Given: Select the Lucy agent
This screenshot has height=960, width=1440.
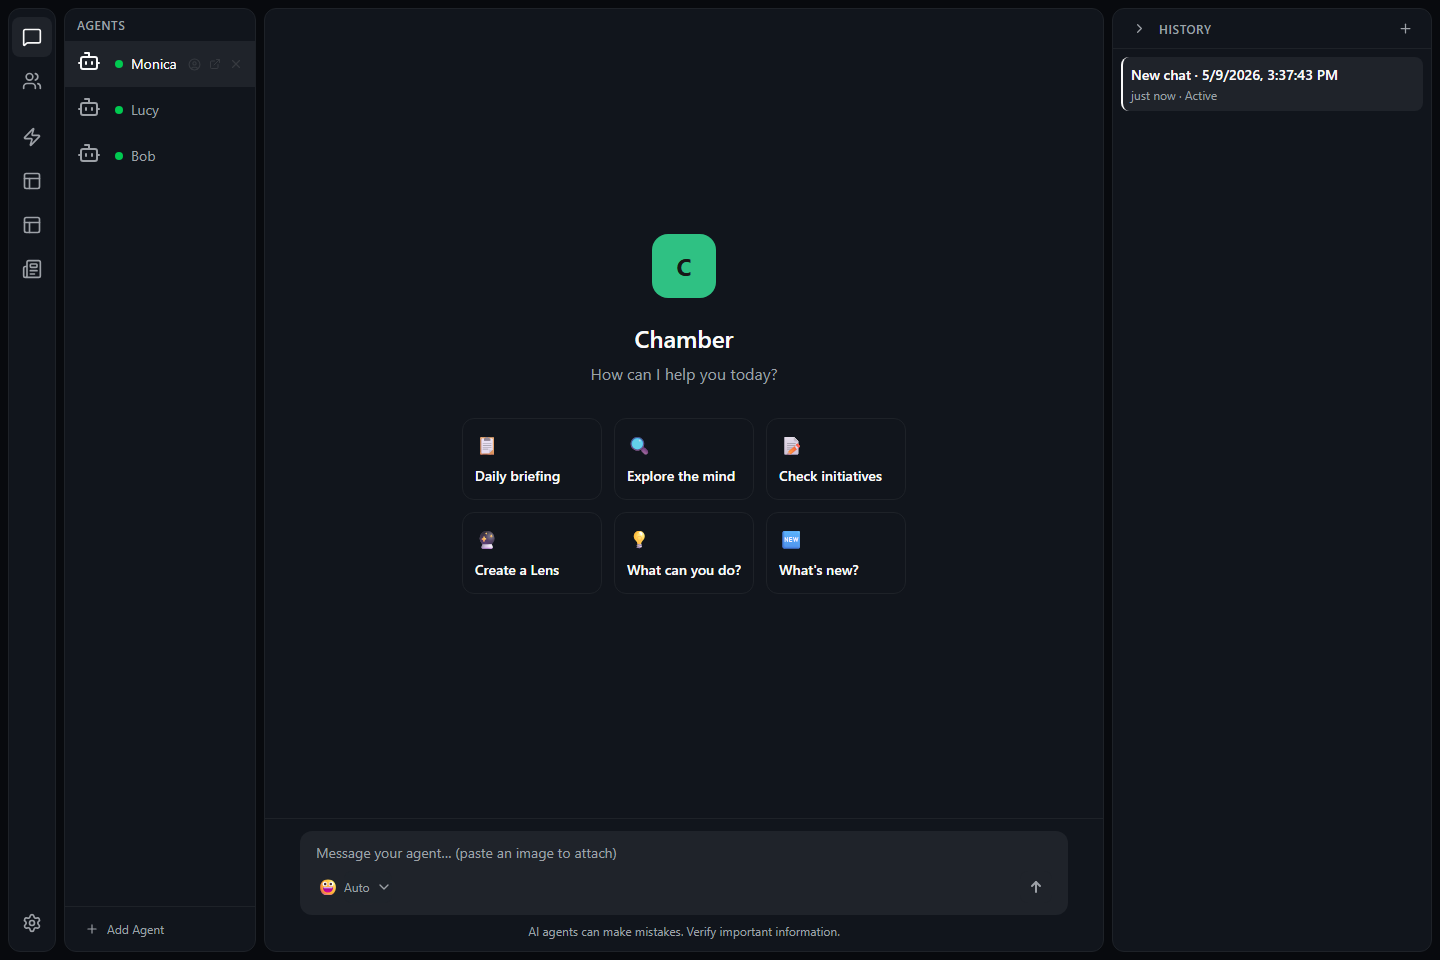Looking at the screenshot, I should (160, 110).
